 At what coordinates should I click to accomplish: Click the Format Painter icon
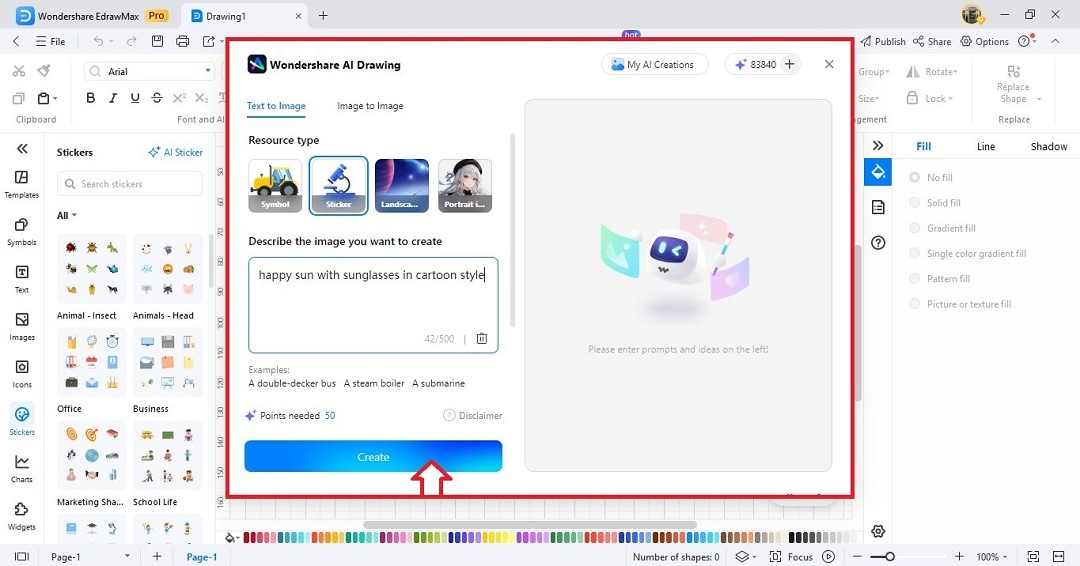tap(44, 70)
